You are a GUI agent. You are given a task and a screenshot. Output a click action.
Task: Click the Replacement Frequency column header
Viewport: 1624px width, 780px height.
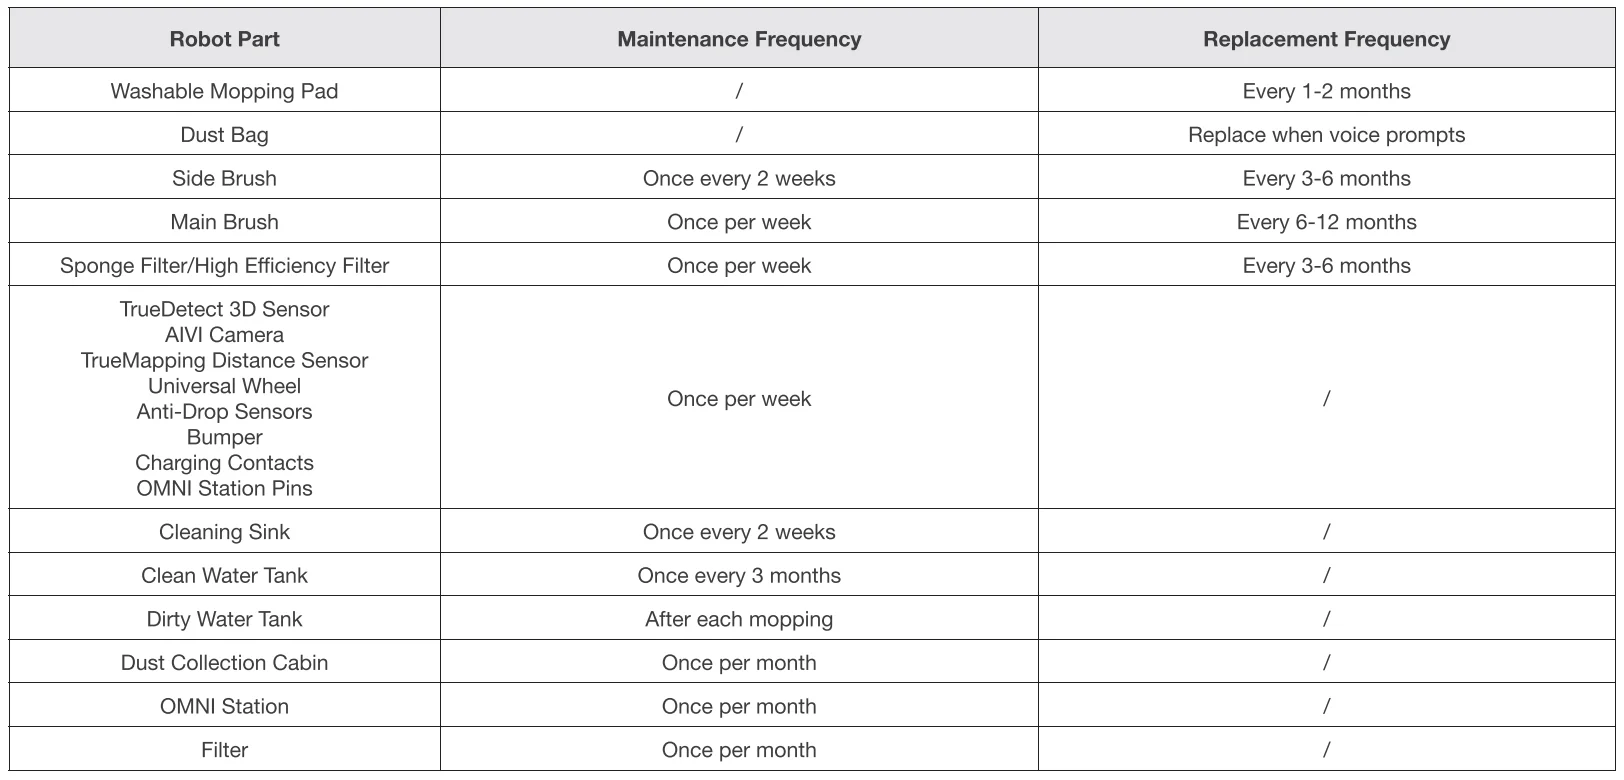click(x=1326, y=39)
